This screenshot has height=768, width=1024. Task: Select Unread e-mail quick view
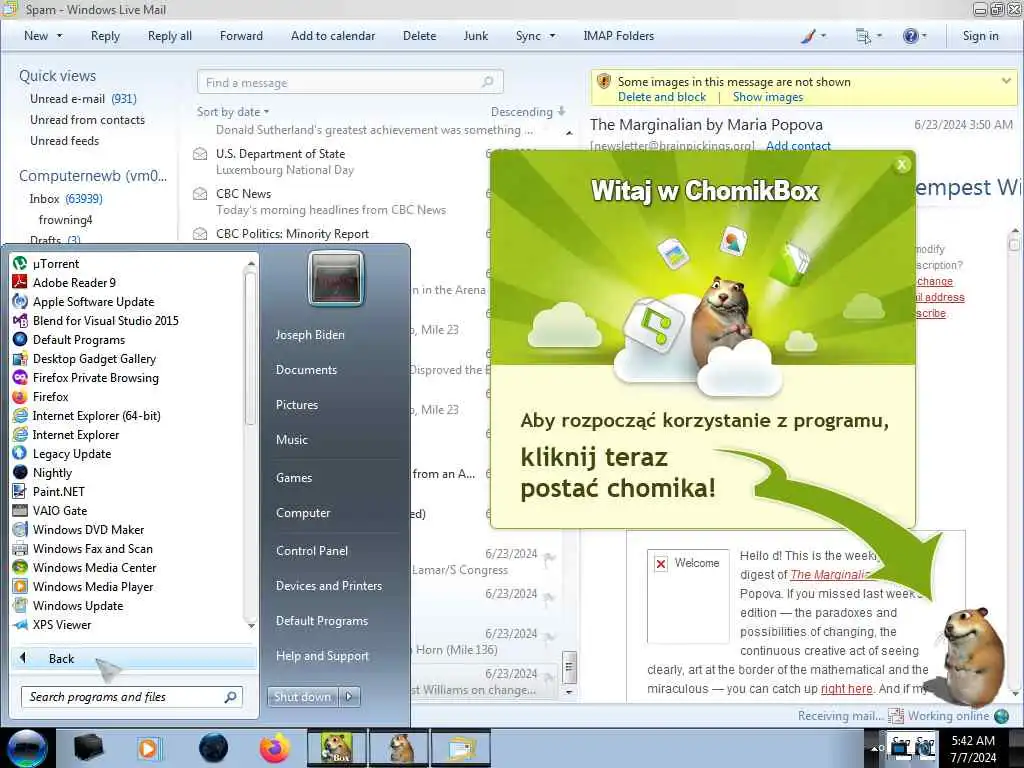pos(83,99)
